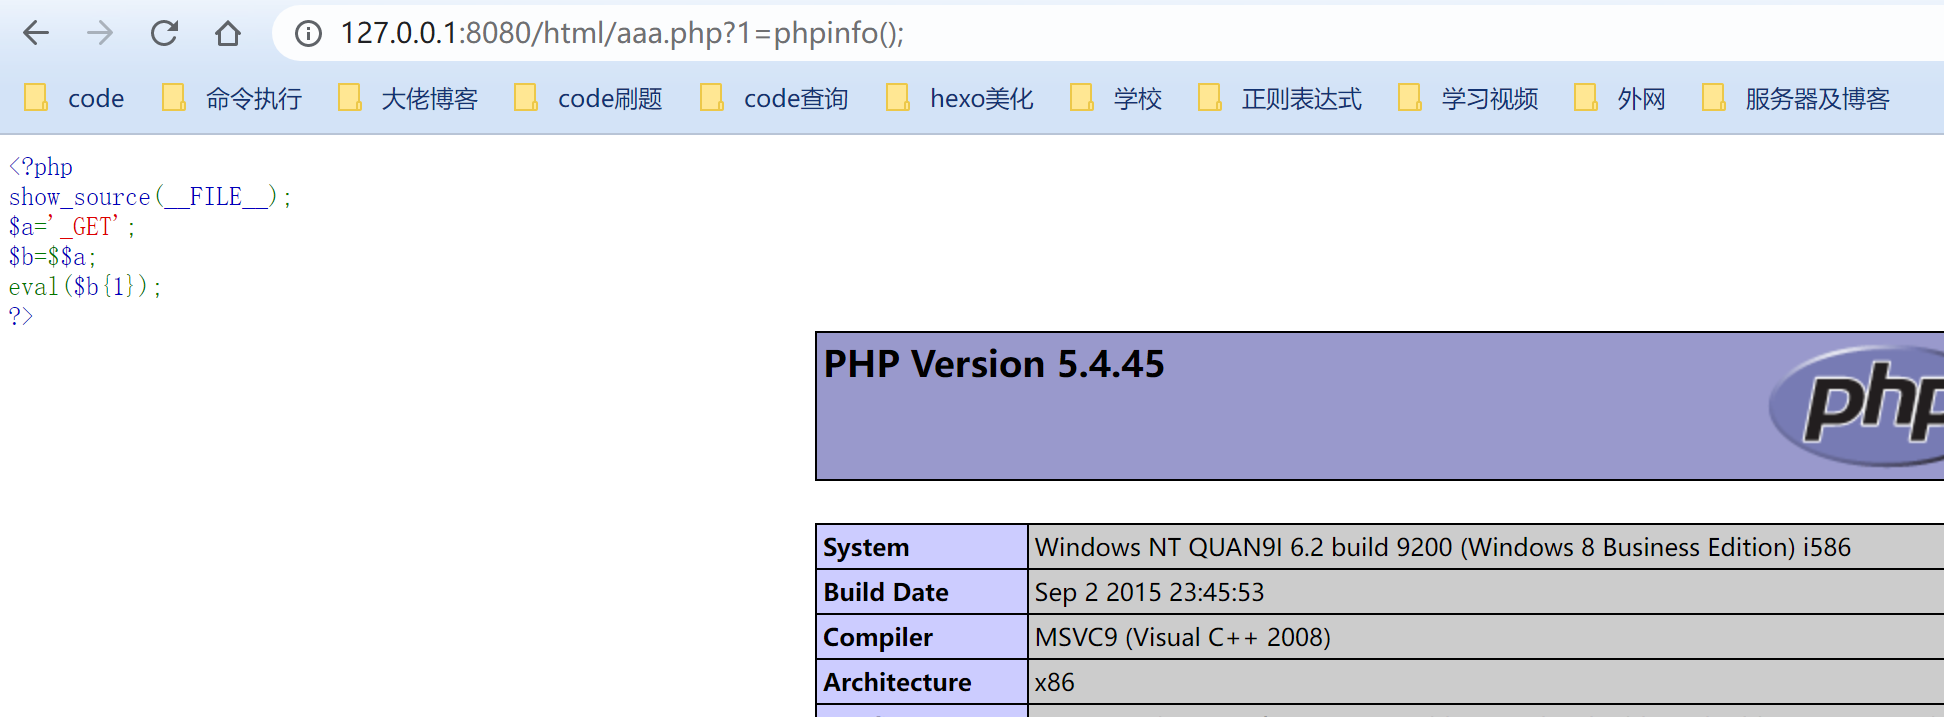
Task: Click the PHP logo image
Action: click(x=1860, y=405)
